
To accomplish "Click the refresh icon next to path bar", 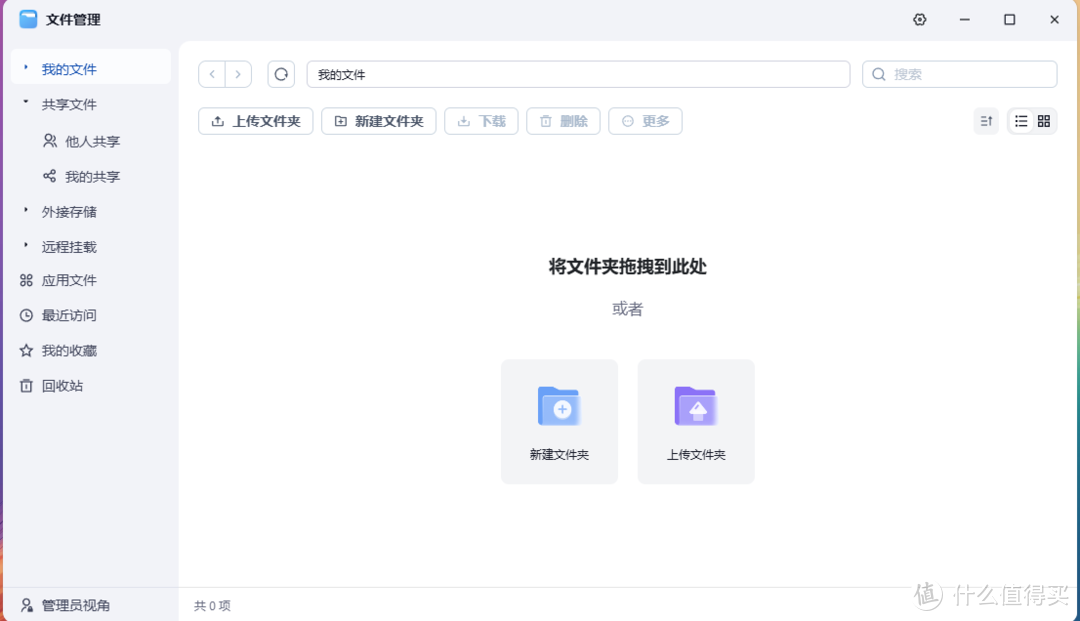I will point(280,74).
